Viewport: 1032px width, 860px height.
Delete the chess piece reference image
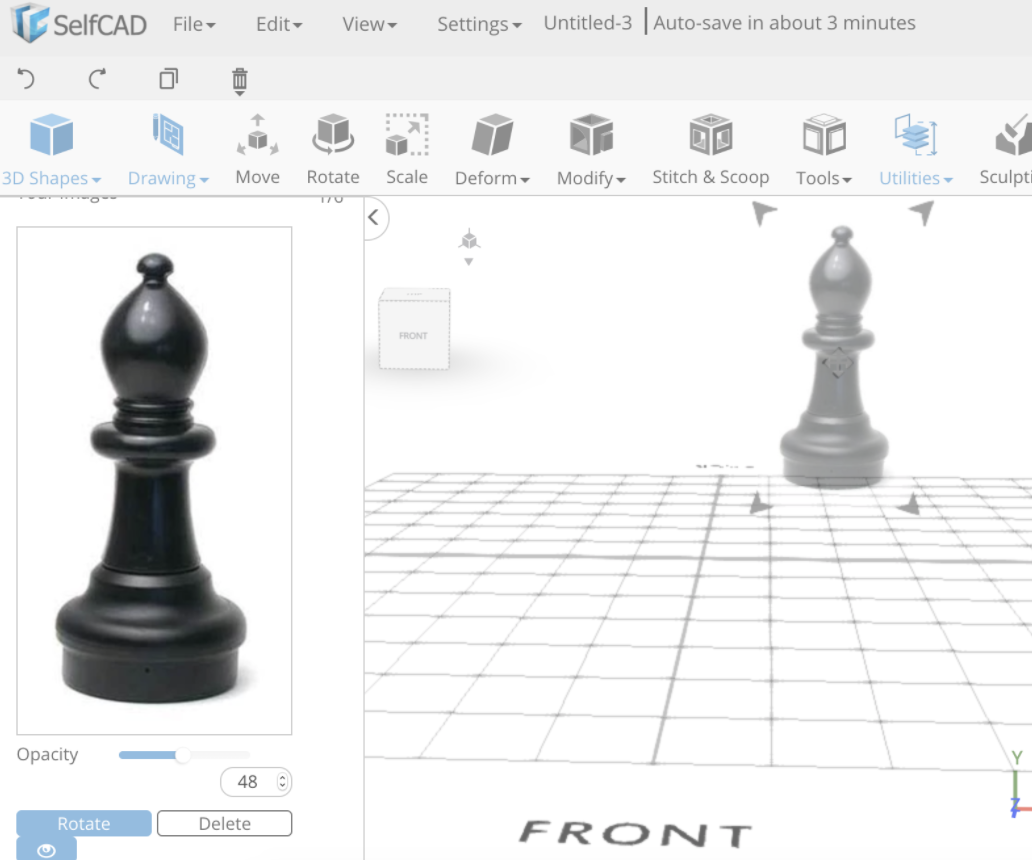[224, 823]
